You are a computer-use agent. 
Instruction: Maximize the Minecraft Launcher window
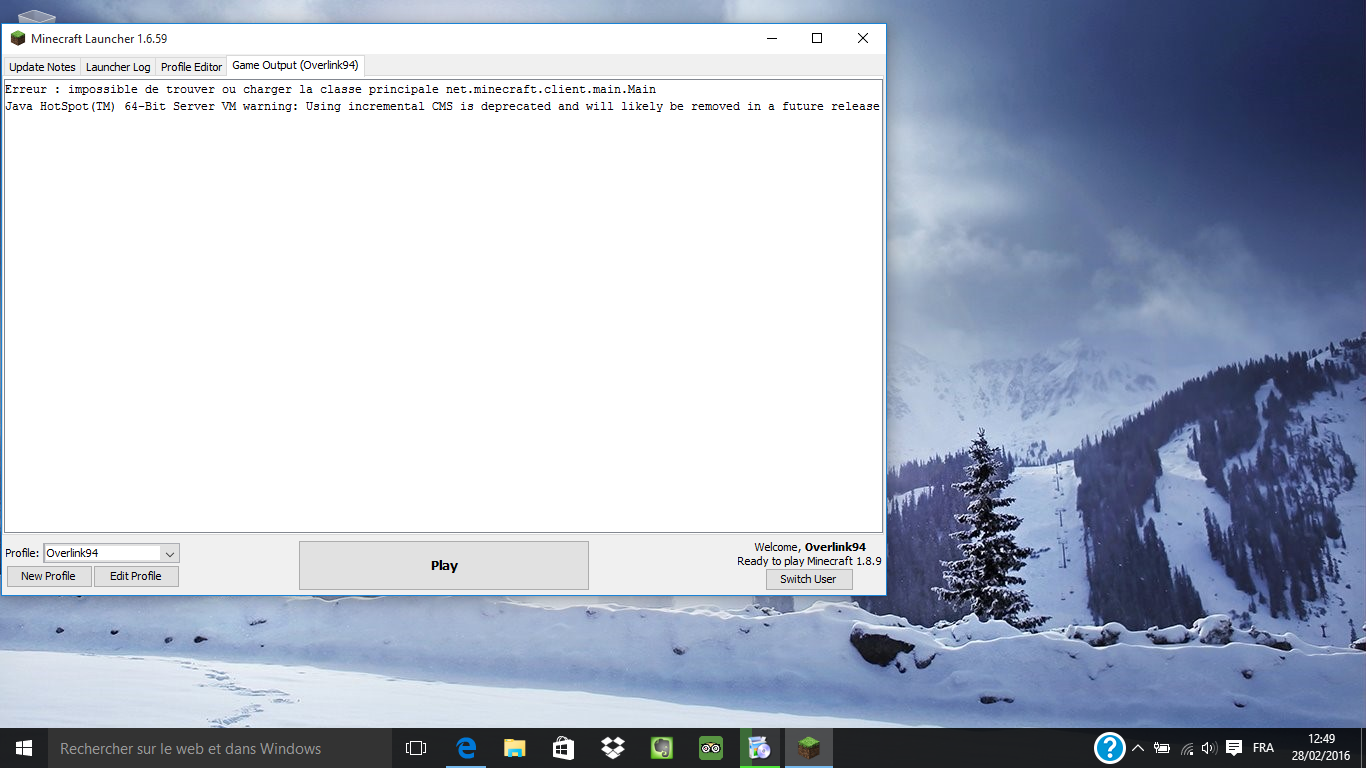[817, 38]
